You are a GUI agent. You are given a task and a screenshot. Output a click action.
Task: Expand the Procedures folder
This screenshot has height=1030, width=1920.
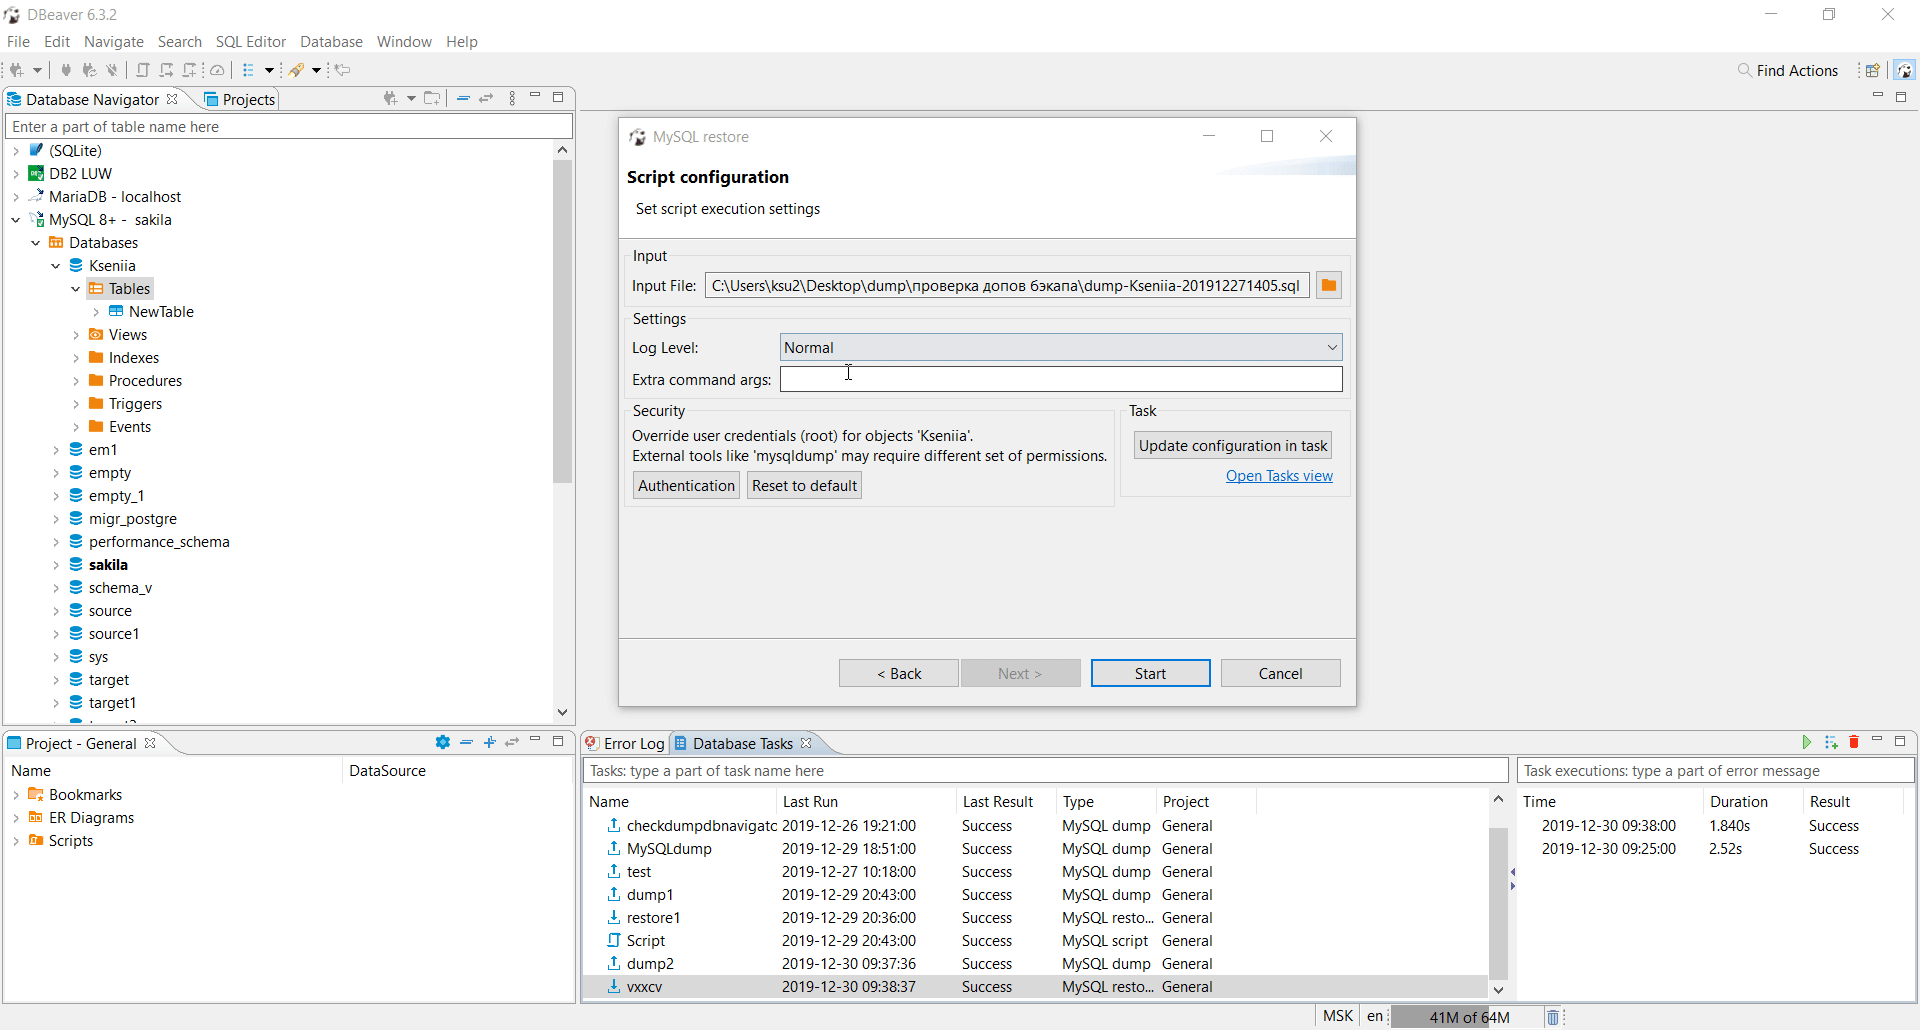(76, 380)
